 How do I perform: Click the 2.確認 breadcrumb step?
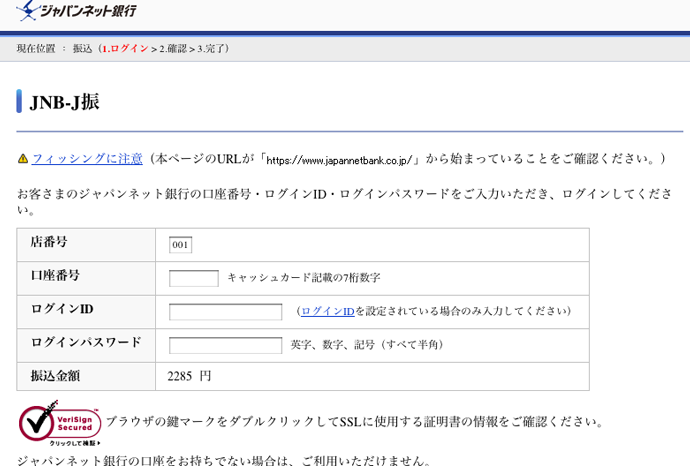tap(173, 48)
